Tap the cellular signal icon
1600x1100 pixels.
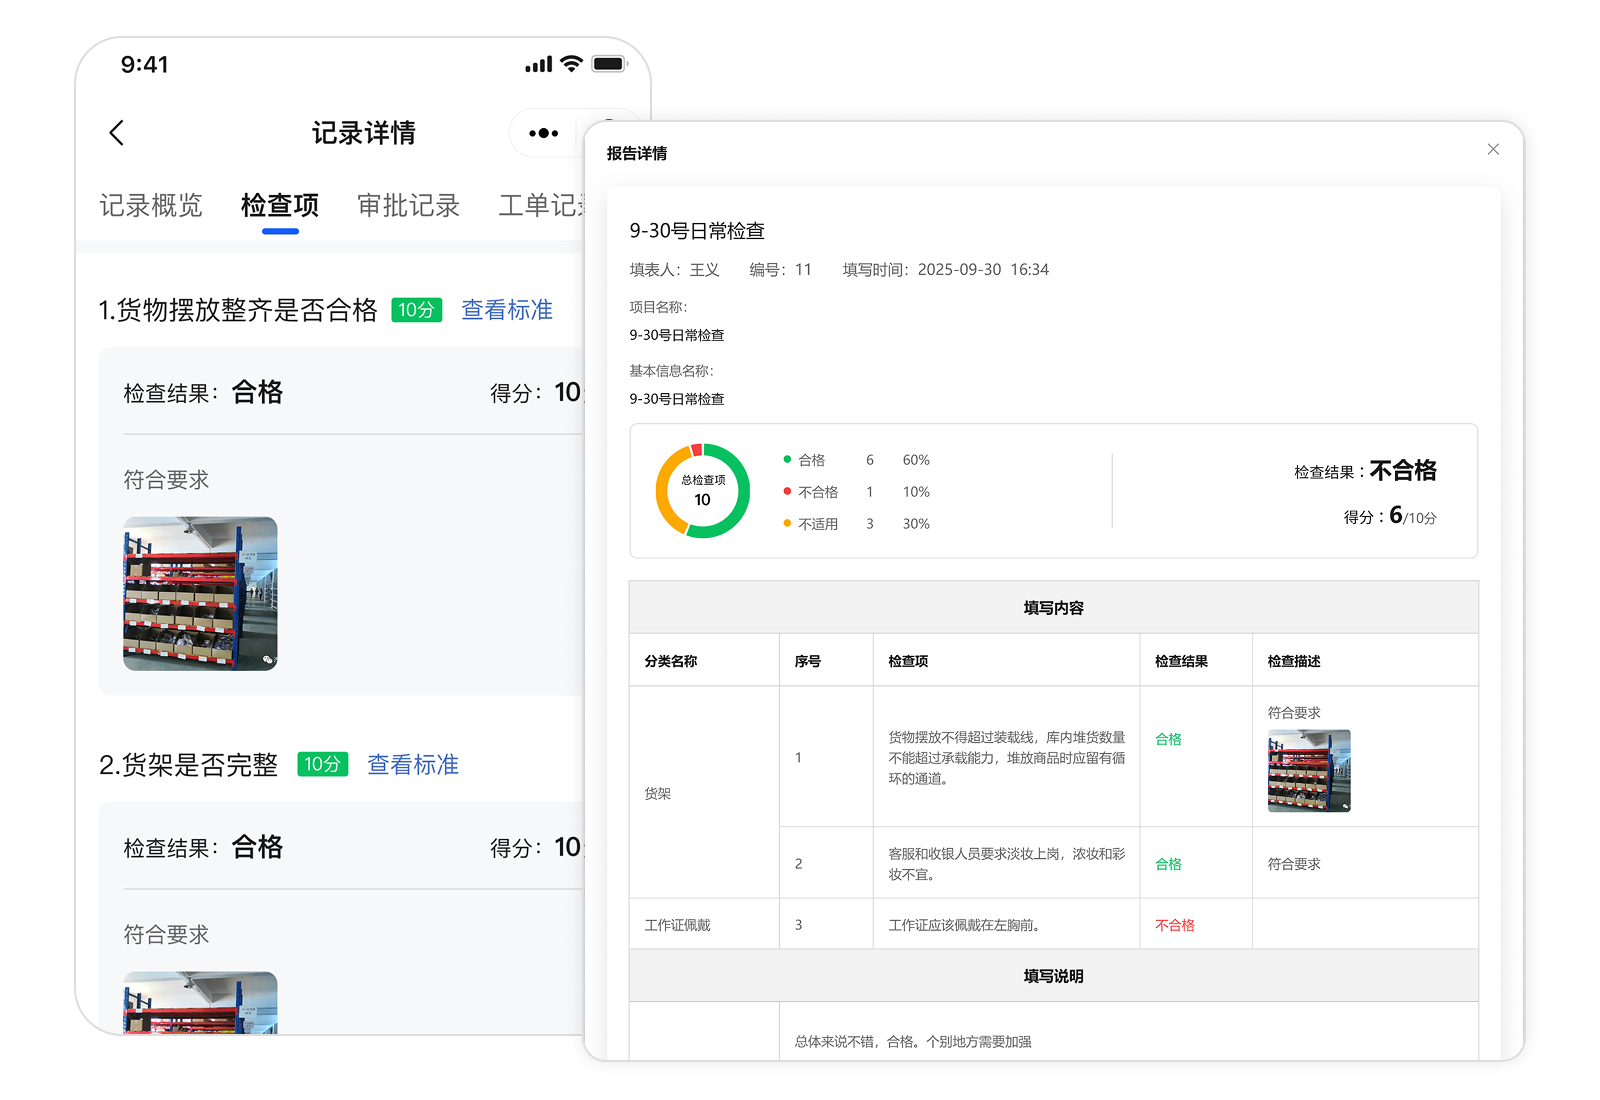click(538, 65)
